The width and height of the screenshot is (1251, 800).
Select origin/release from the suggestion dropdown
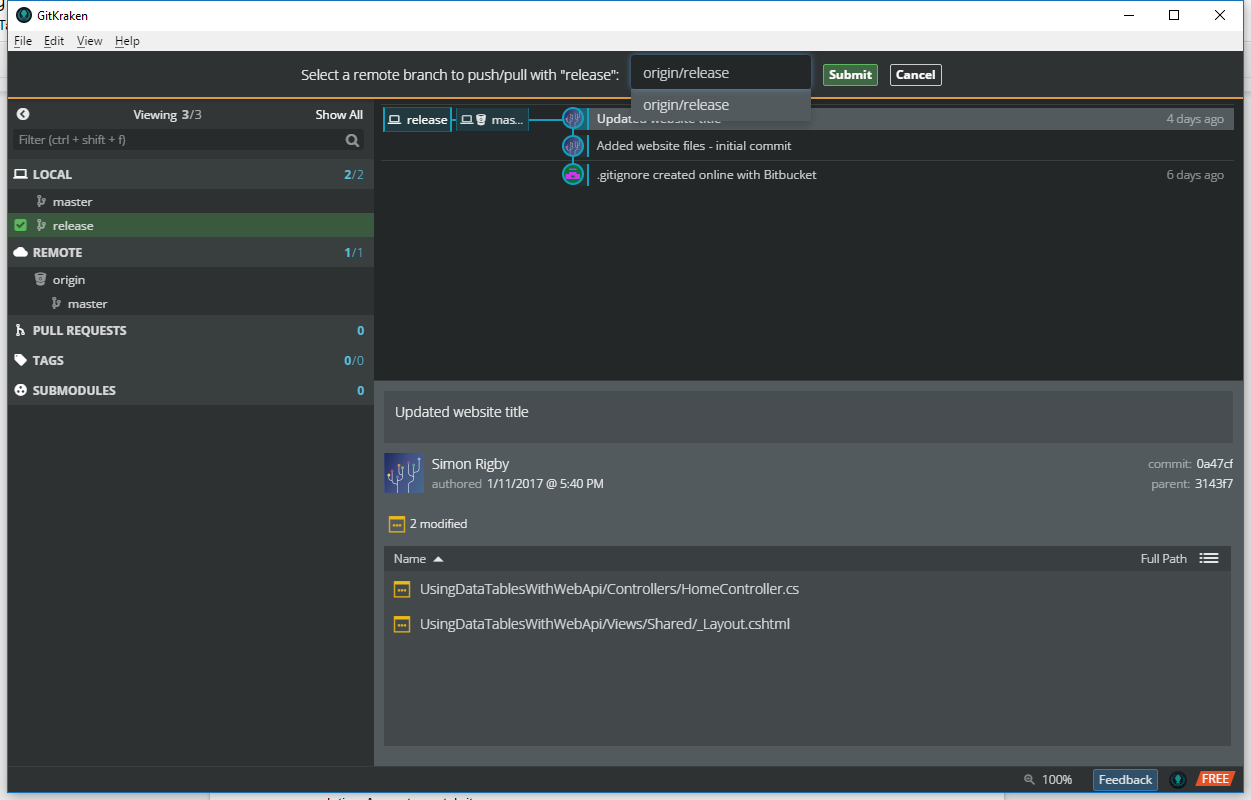pos(720,105)
